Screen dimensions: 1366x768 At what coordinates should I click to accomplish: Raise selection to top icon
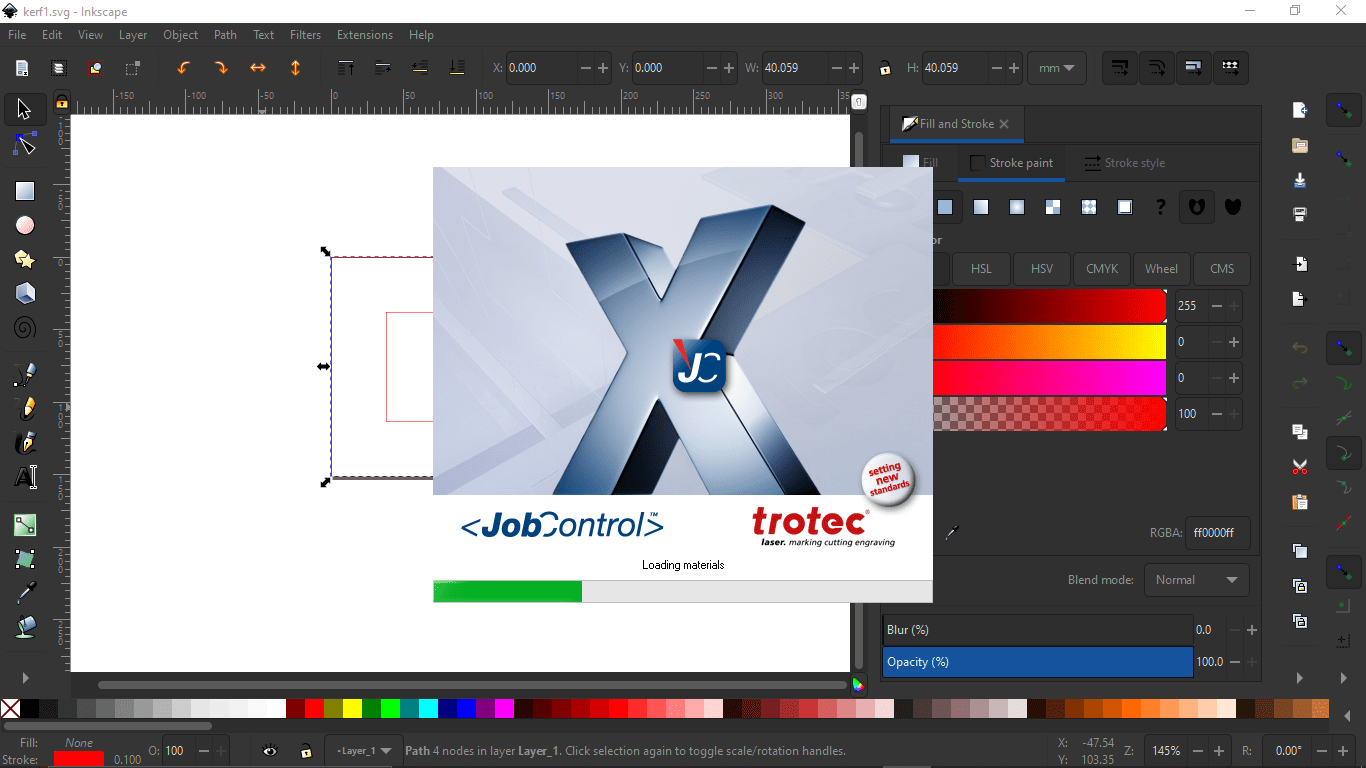click(x=345, y=68)
